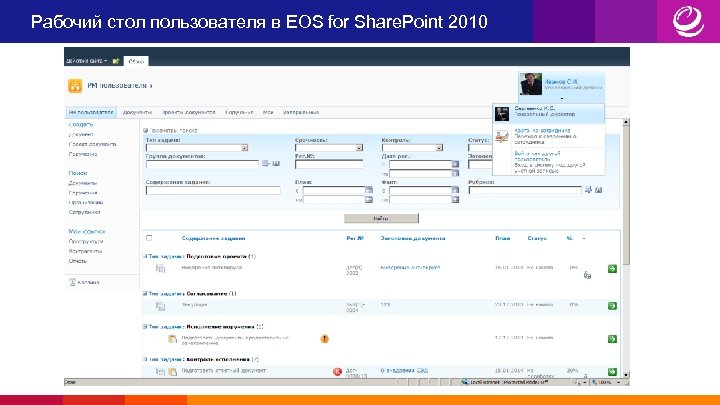This screenshot has width=720, height=405.
Task: Click into the Содержание задания input field
Action: pos(213,190)
